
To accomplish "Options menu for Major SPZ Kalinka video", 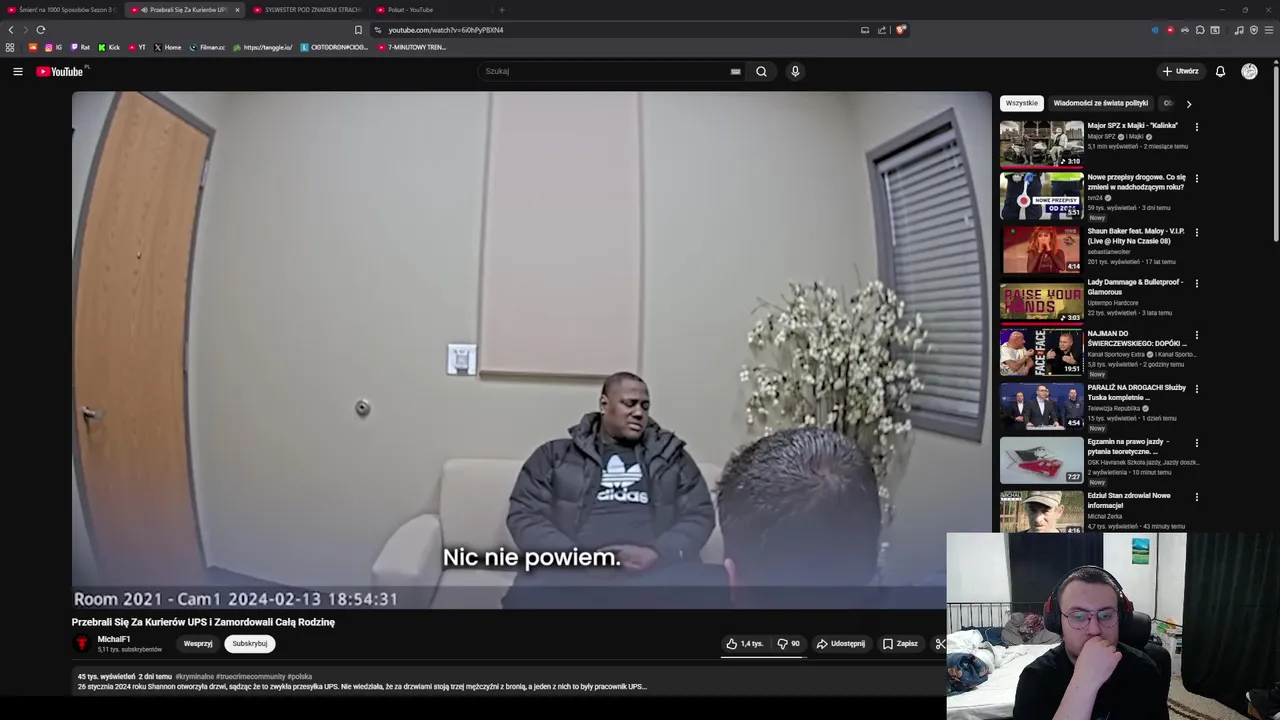I will point(1196,127).
